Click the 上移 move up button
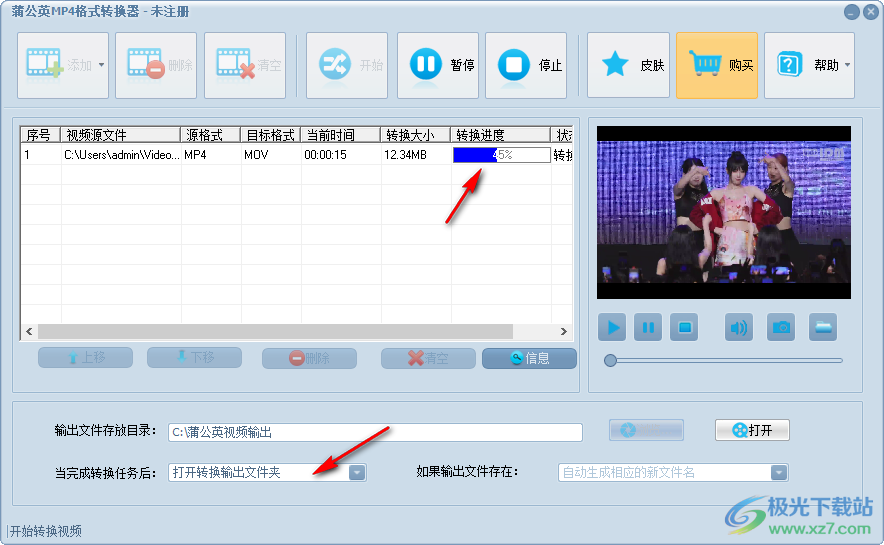 [86, 358]
